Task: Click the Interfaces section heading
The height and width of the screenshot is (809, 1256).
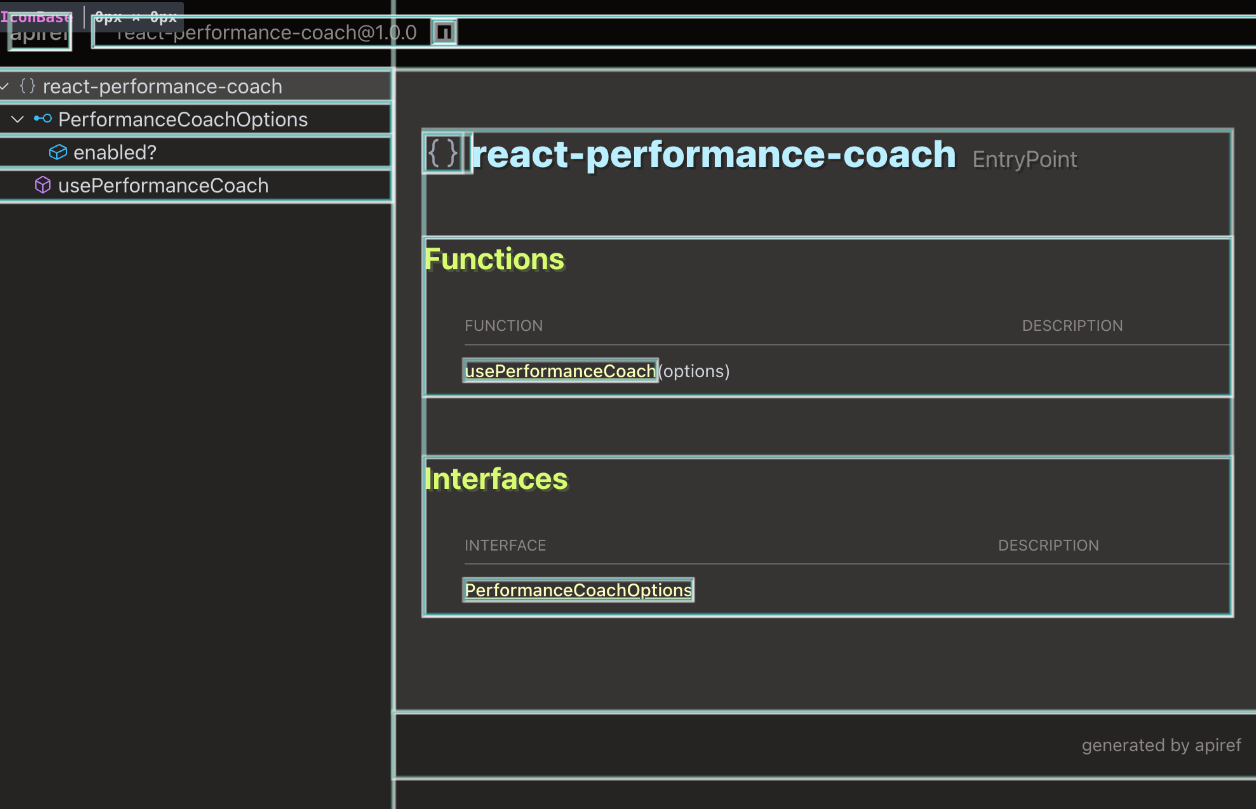Action: [x=496, y=478]
